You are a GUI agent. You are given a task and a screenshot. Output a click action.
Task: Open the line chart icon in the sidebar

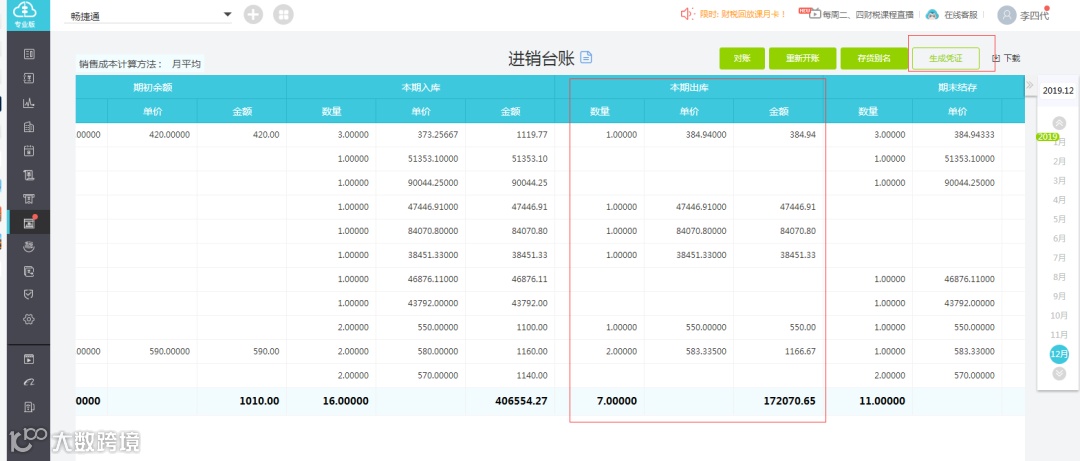tap(29, 103)
